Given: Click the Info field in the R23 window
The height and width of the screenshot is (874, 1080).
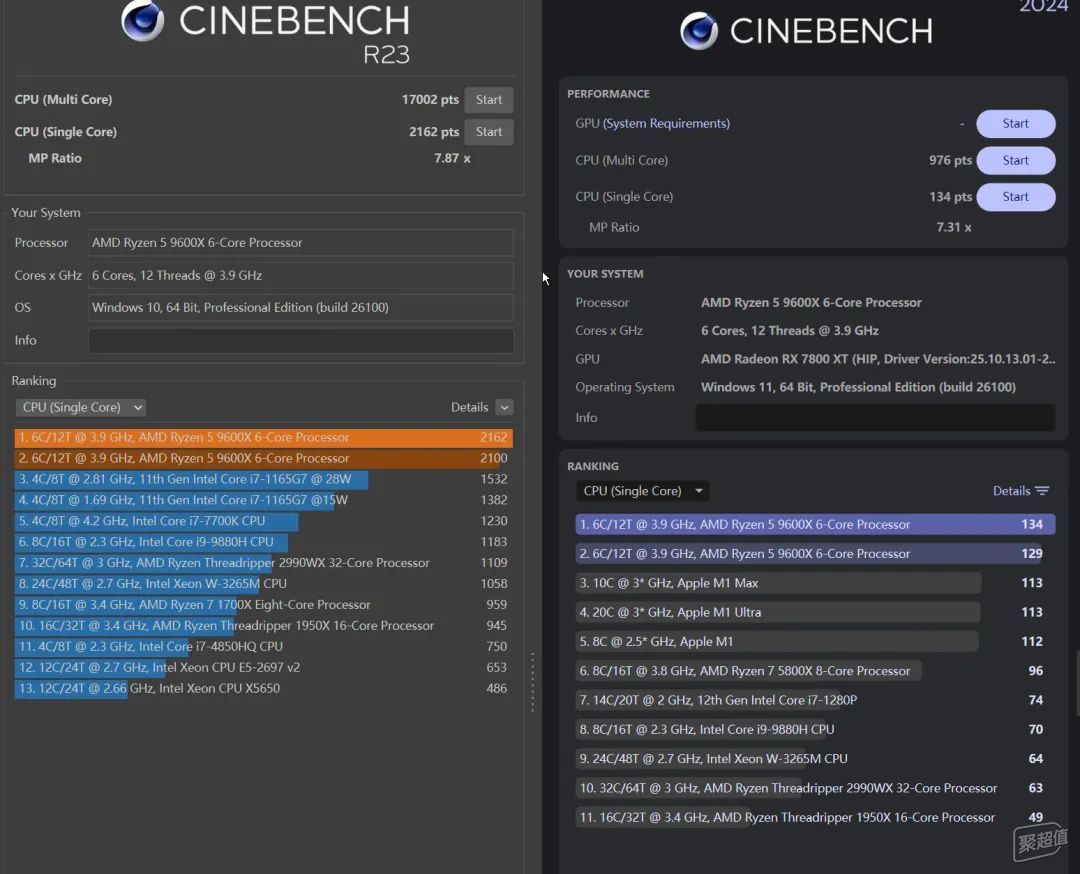Looking at the screenshot, I should click(x=301, y=340).
